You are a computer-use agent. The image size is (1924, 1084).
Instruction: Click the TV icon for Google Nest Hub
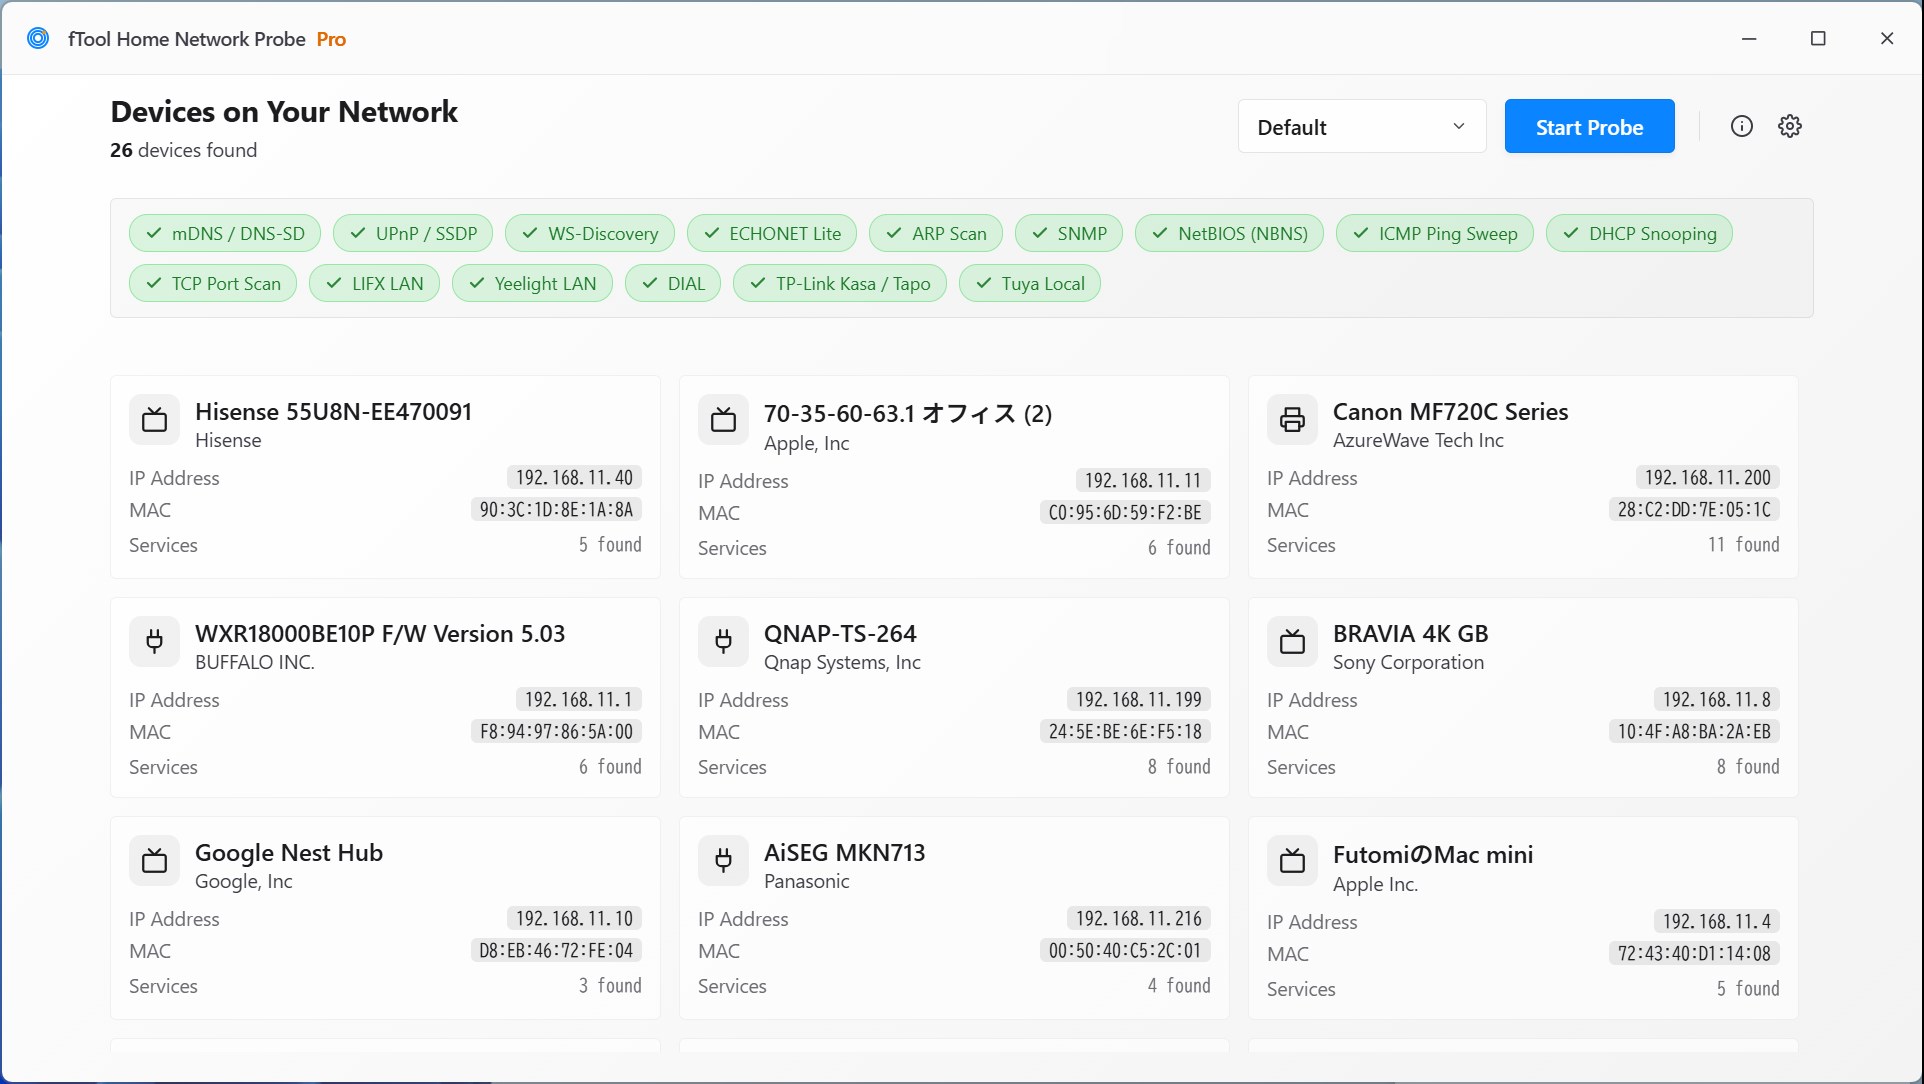(x=154, y=860)
